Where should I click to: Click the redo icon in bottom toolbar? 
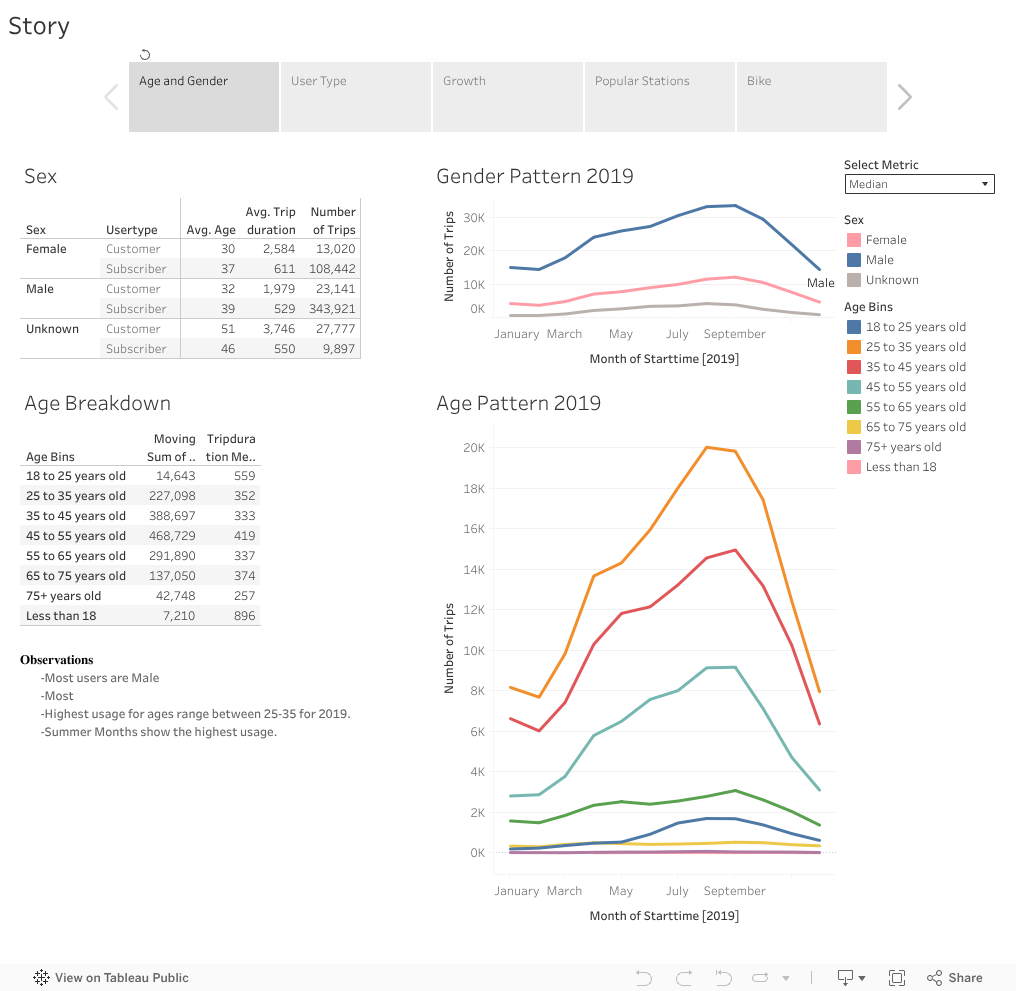pyautogui.click(x=684, y=978)
